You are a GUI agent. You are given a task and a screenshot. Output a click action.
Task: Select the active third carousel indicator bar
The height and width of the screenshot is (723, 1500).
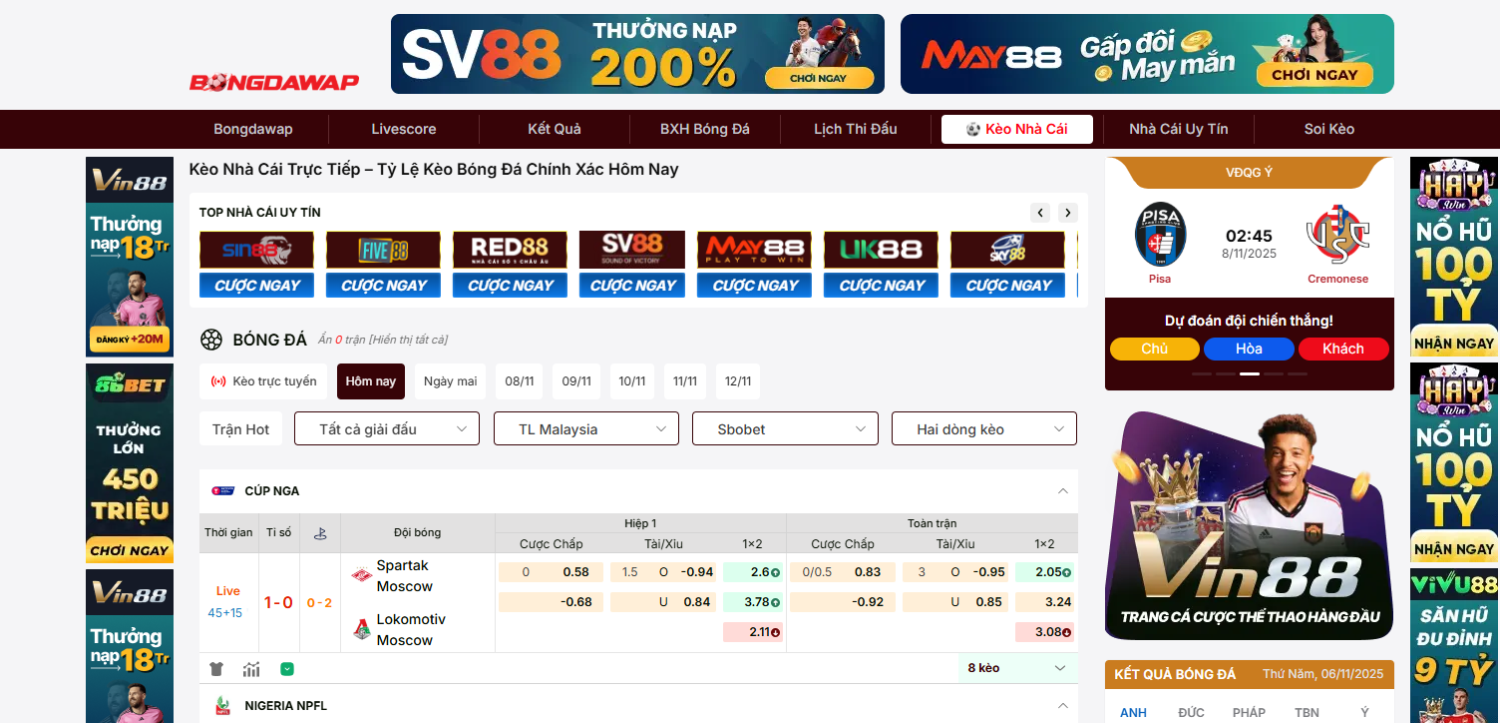click(1249, 374)
